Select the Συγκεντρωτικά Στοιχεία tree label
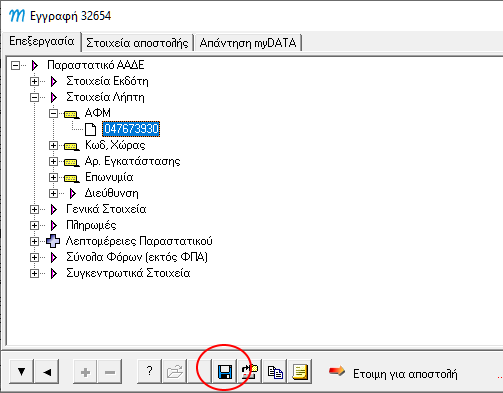The height and width of the screenshot is (393, 503). (128, 273)
